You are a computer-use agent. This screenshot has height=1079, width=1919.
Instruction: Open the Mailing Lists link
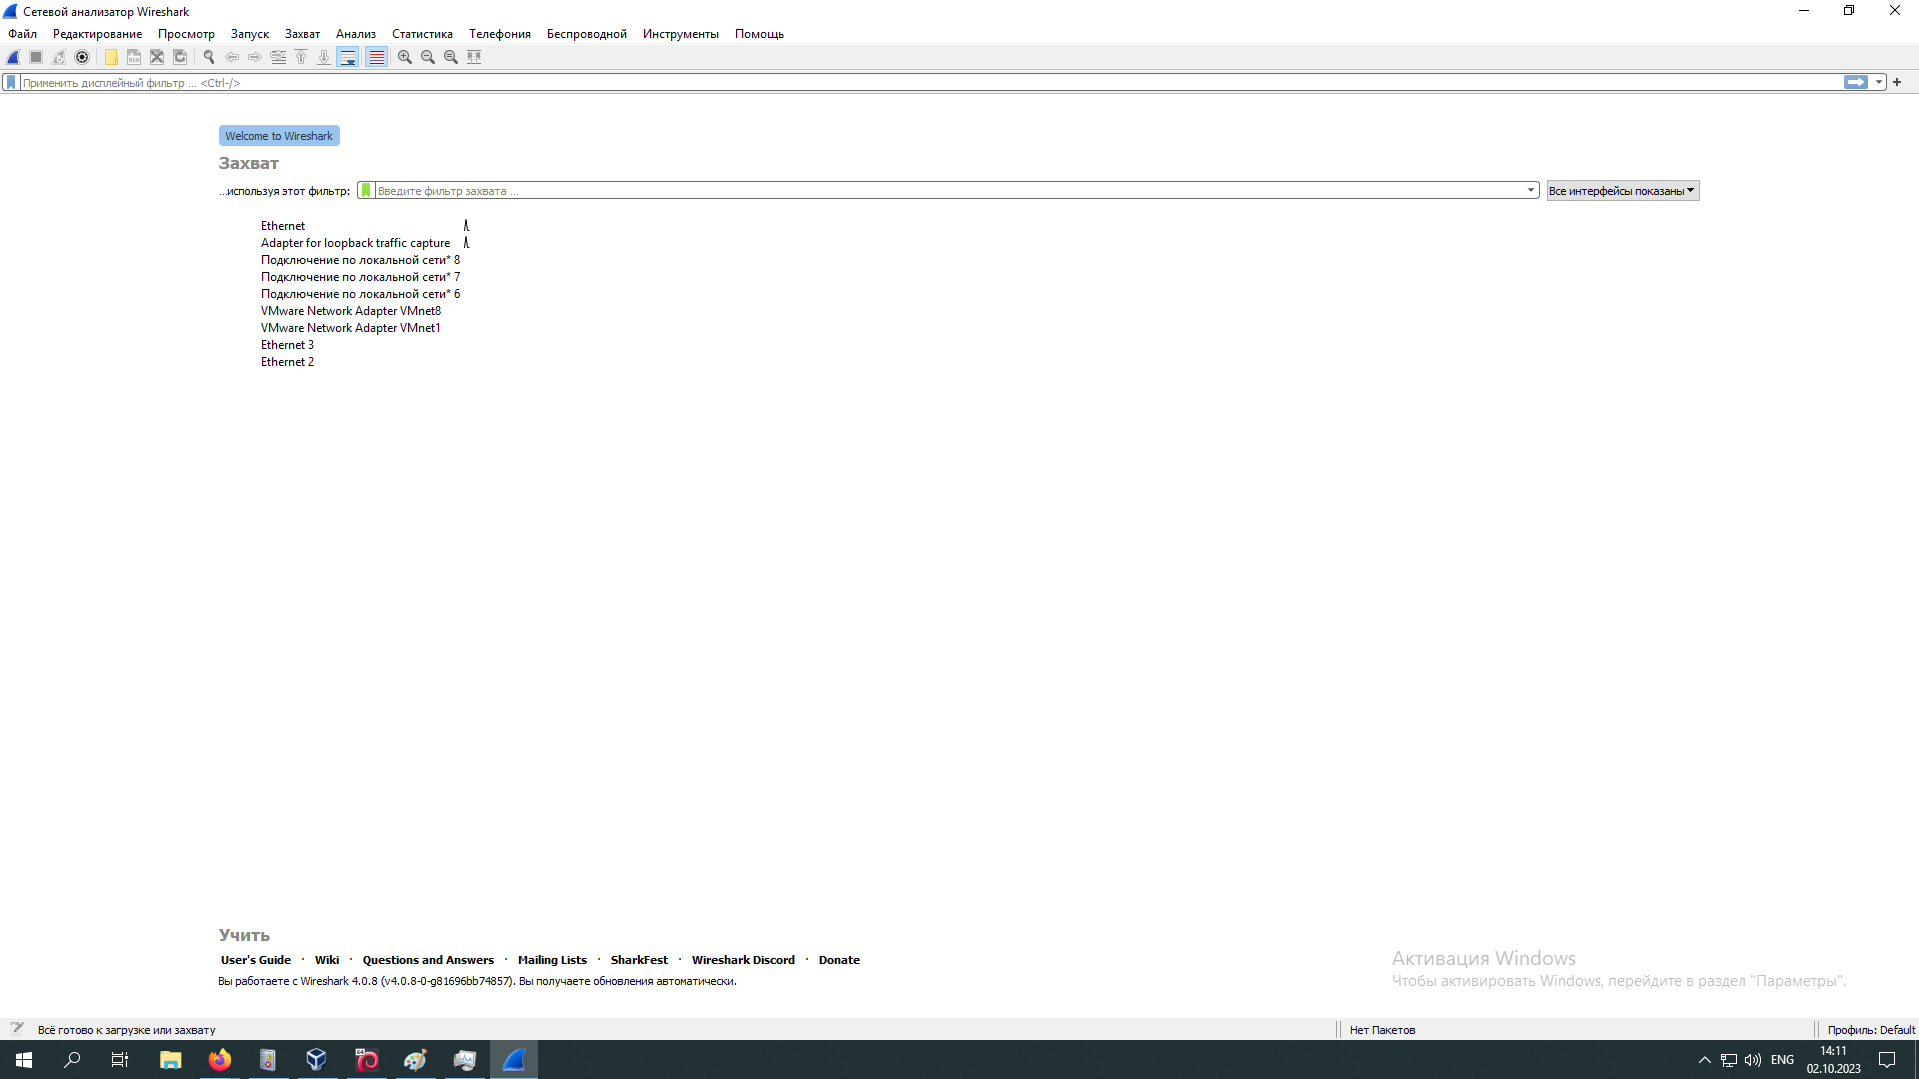tap(552, 960)
